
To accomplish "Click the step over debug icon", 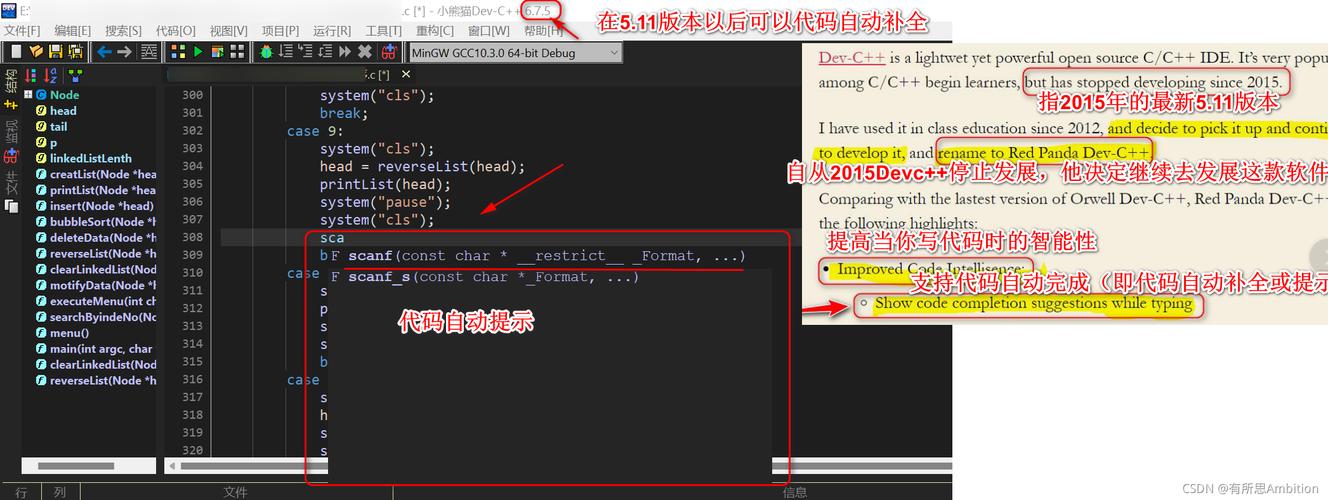I will coord(285,52).
